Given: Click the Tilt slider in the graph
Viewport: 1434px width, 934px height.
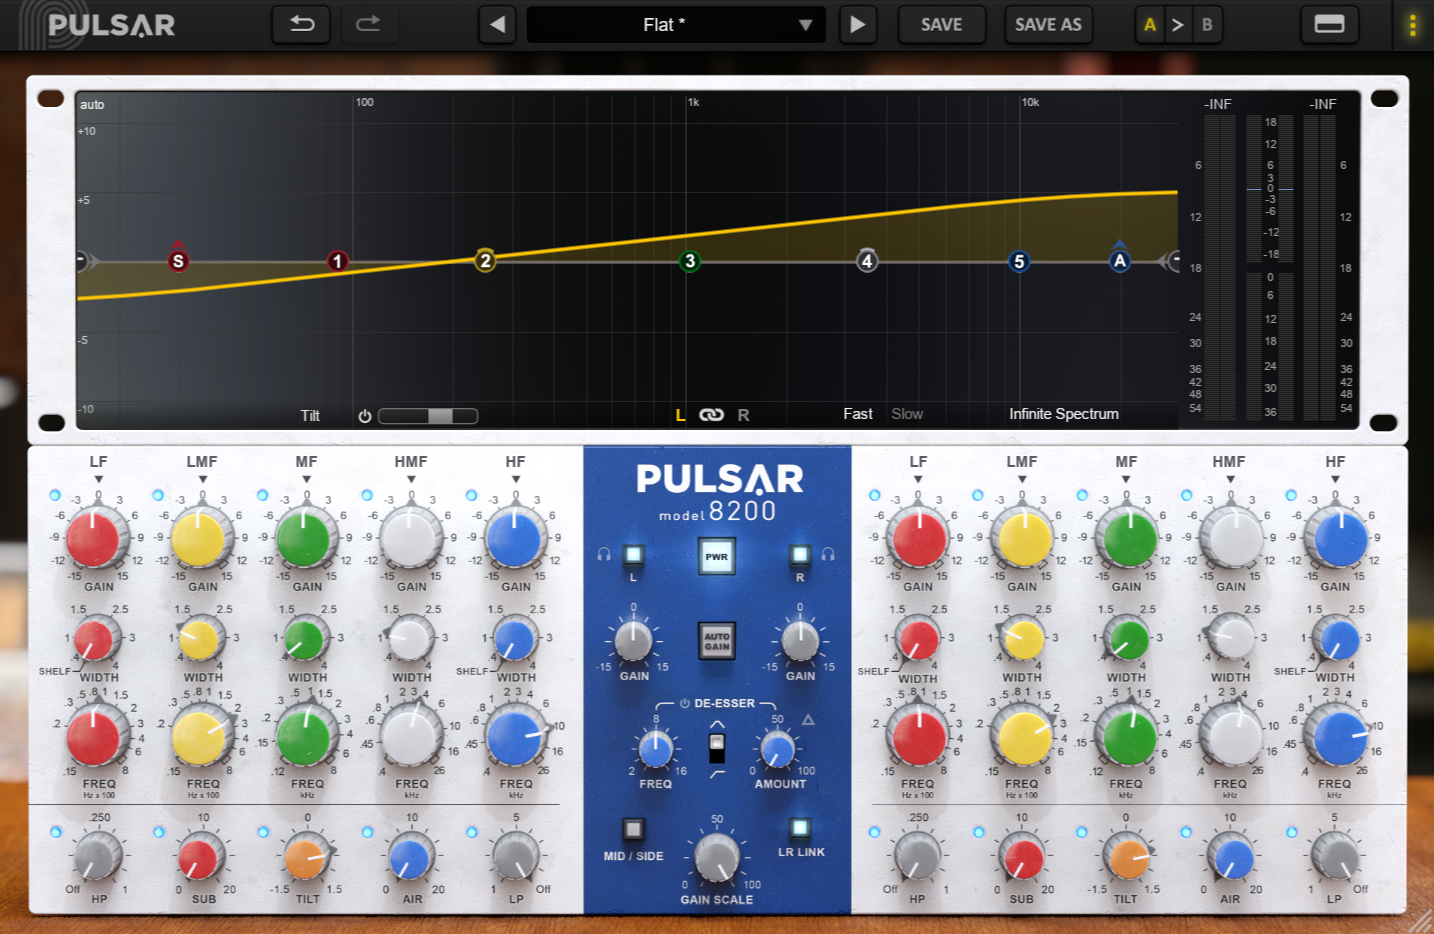Looking at the screenshot, I should 428,416.
